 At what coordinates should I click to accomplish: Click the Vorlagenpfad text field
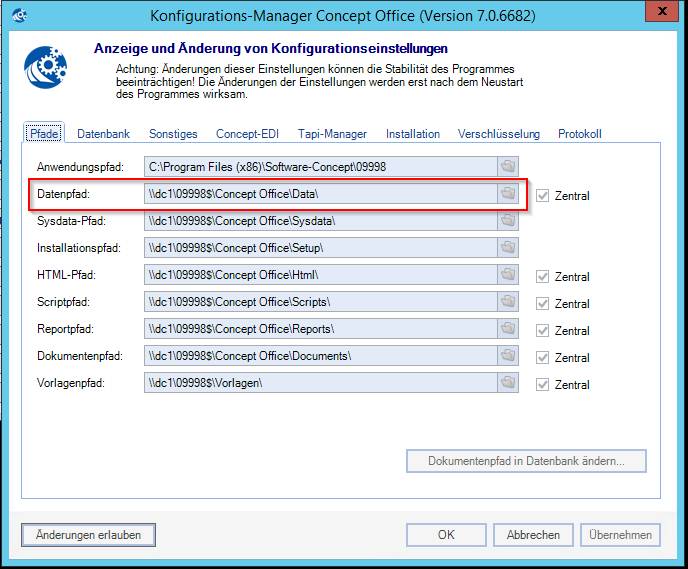click(x=321, y=383)
